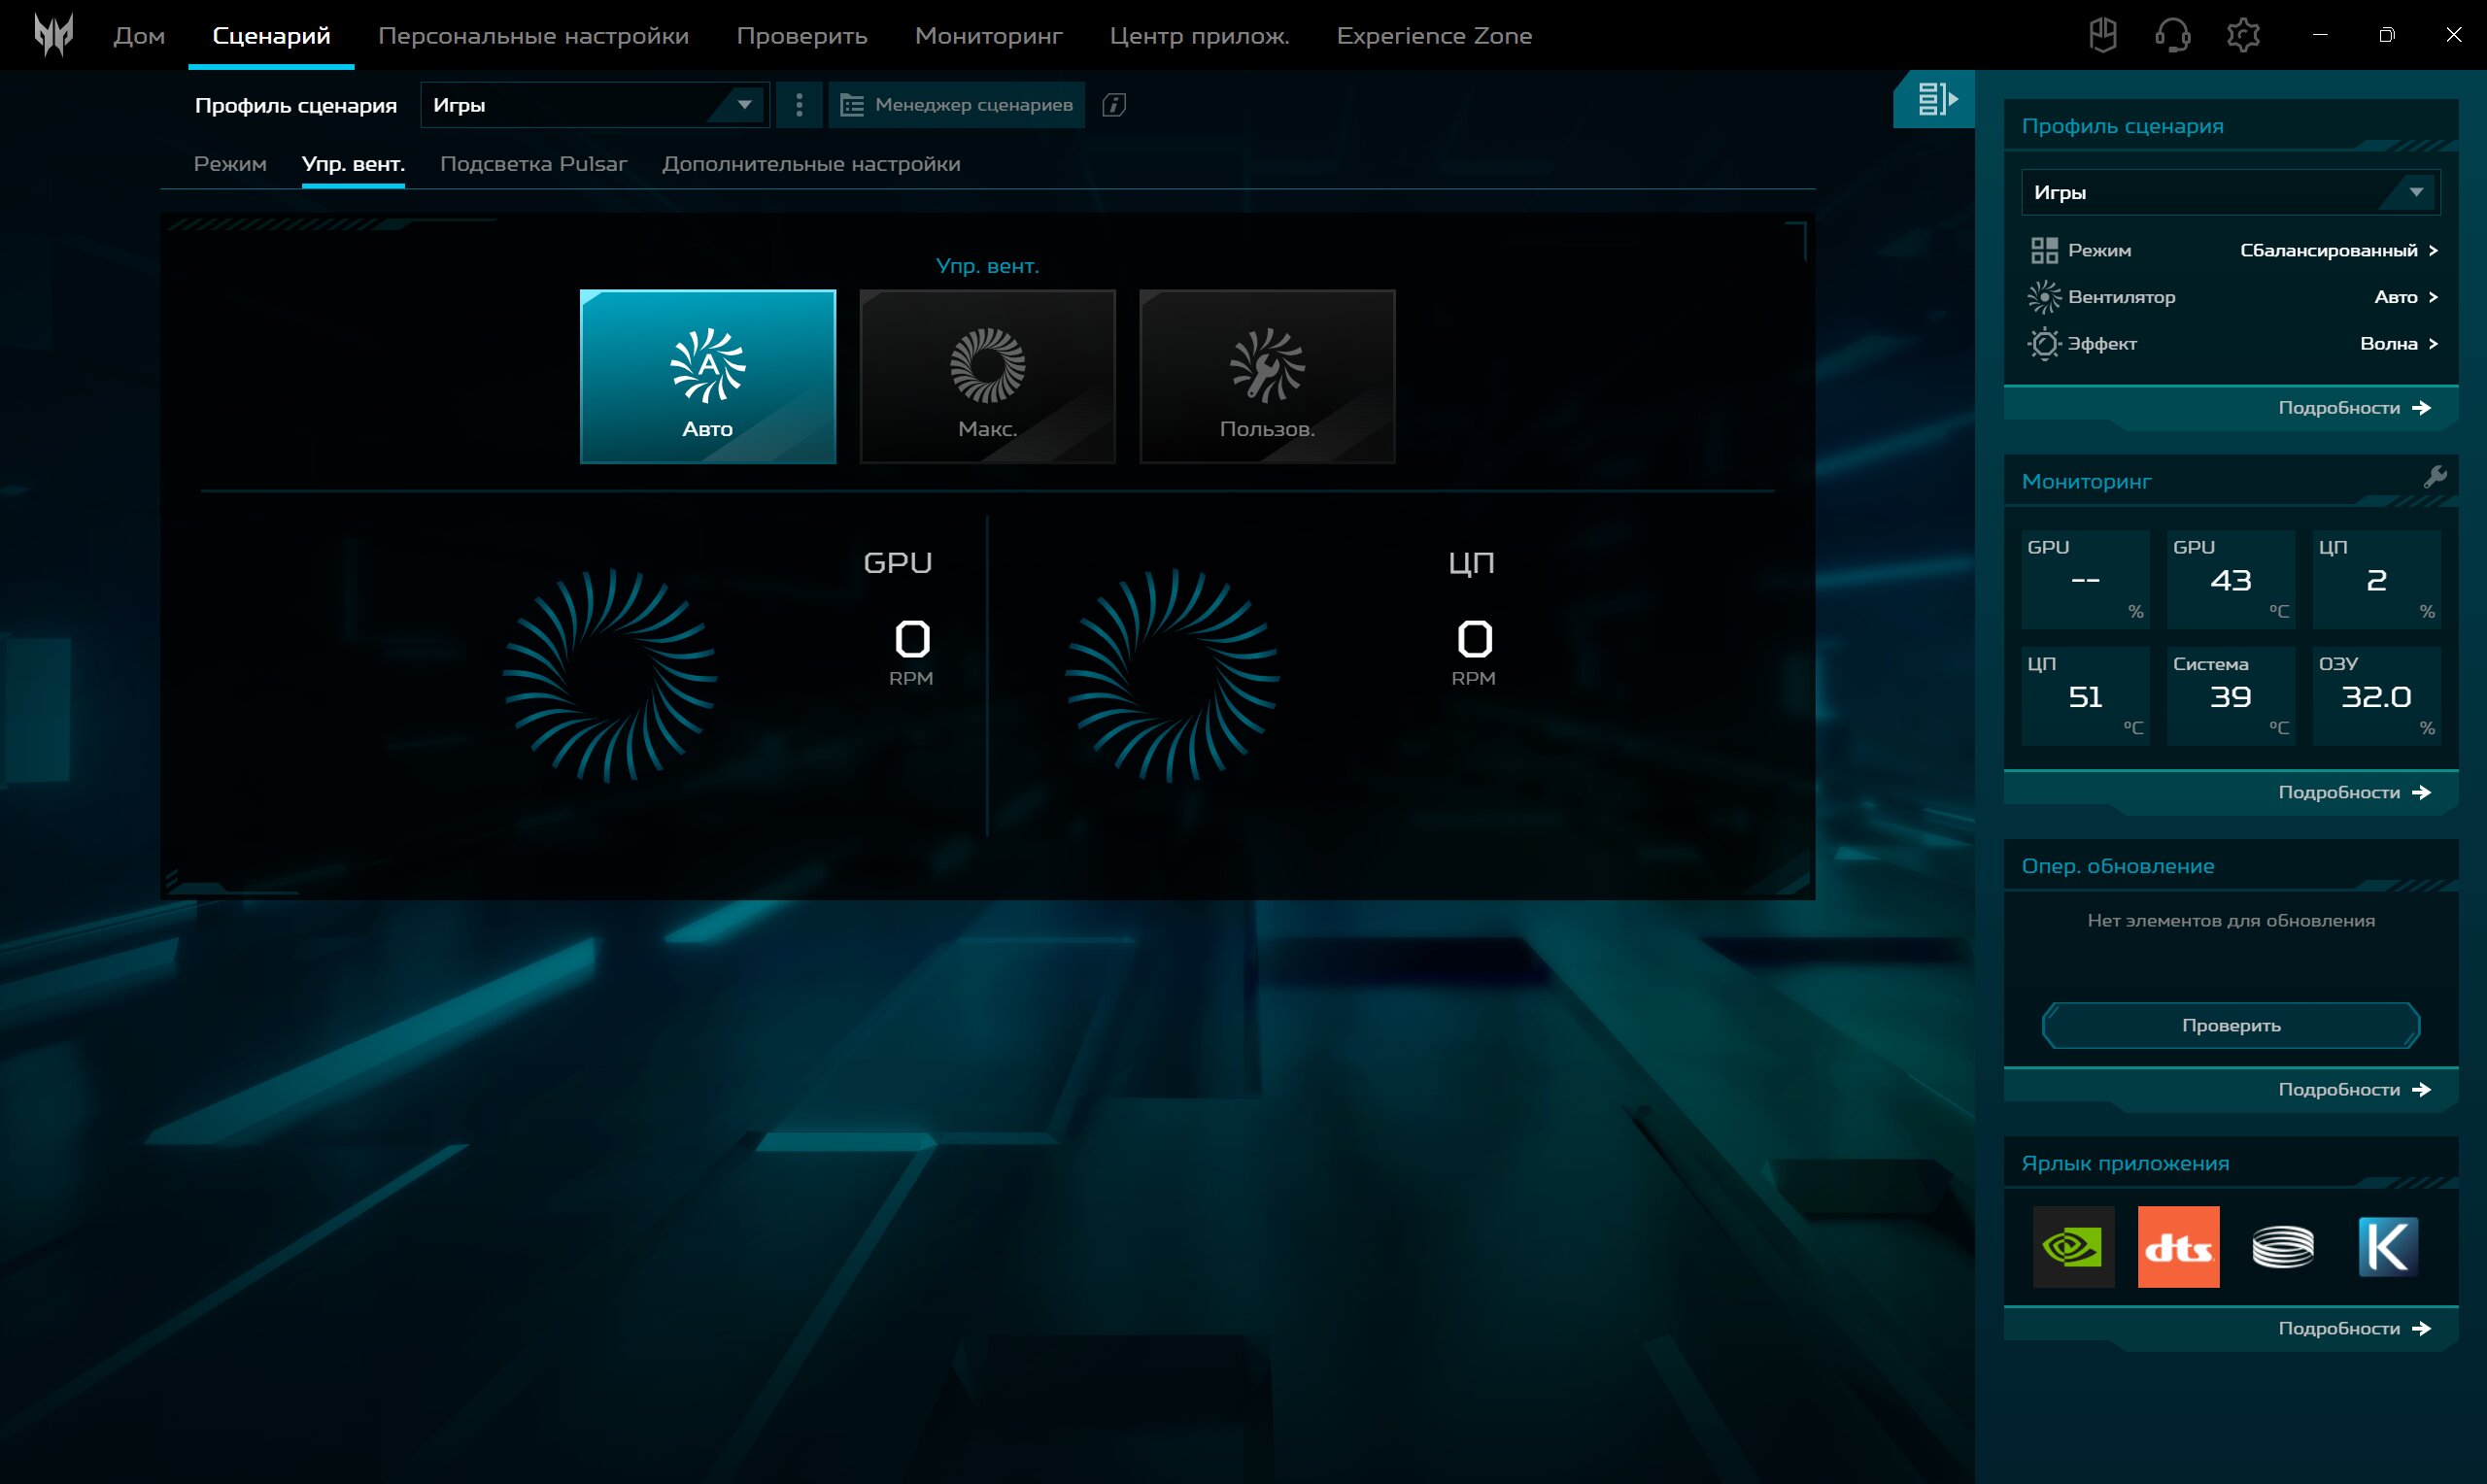Click the Predator logo icon
2487x1484 pixels.
(x=53, y=35)
